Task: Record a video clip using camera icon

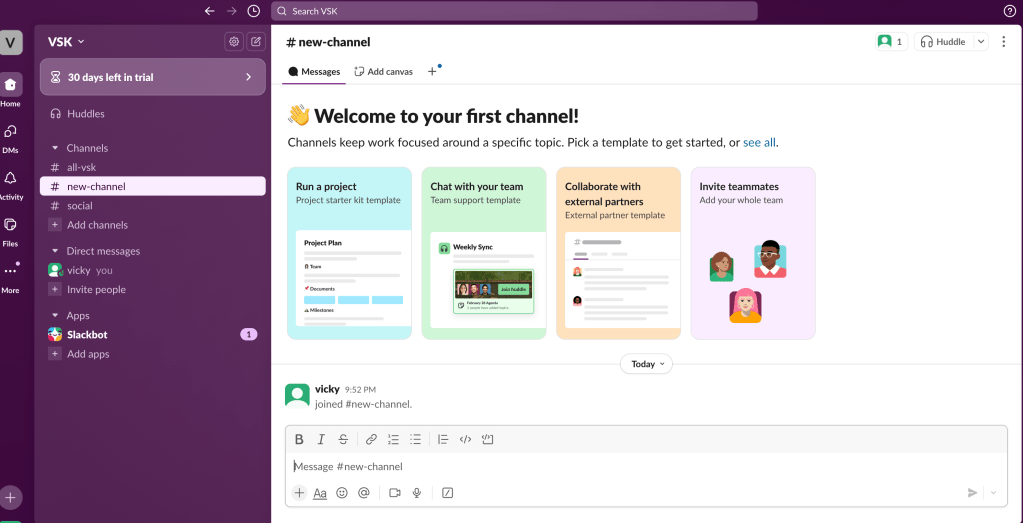Action: point(394,493)
